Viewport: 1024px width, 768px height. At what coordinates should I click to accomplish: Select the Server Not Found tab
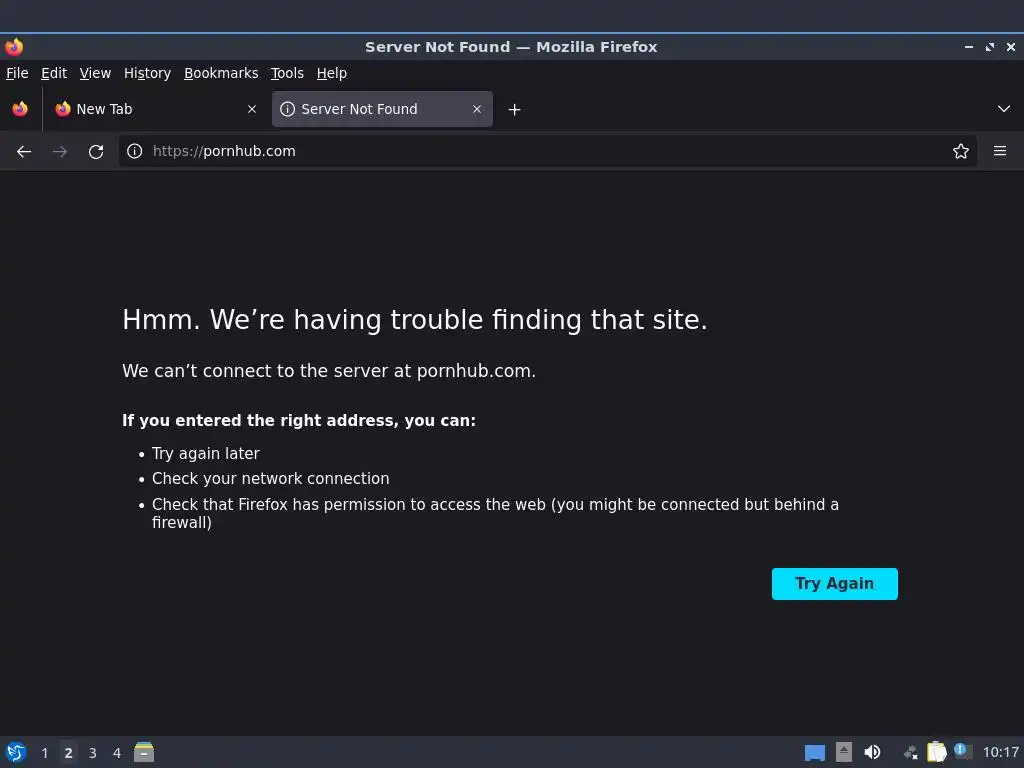[x=382, y=109]
